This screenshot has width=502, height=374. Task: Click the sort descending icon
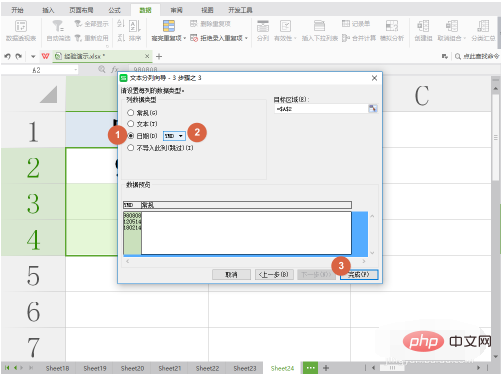click(x=121, y=38)
